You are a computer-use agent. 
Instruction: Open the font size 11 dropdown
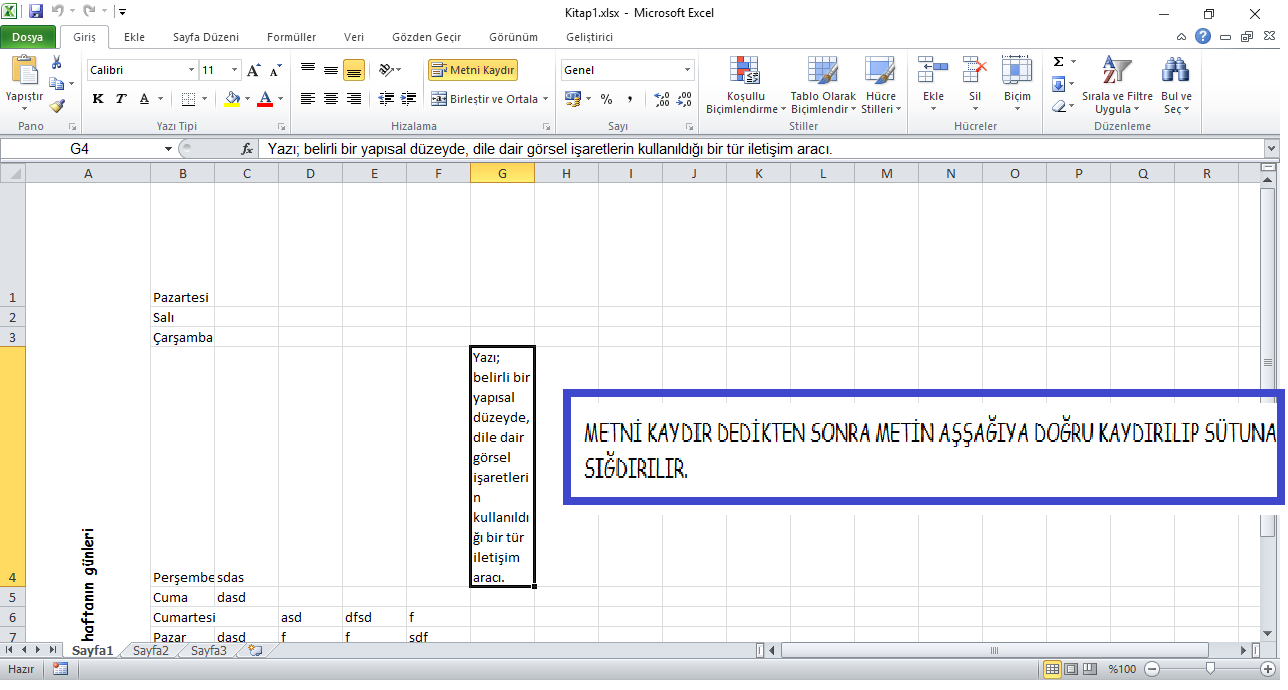(235, 70)
